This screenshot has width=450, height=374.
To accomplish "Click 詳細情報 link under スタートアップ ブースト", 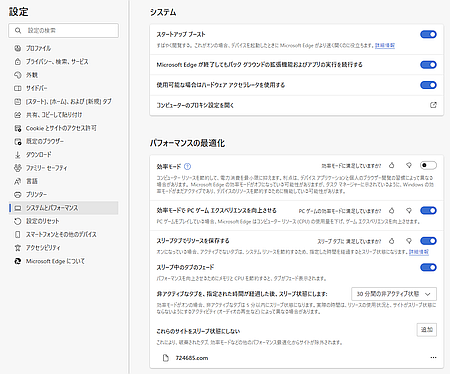I will (385, 45).
